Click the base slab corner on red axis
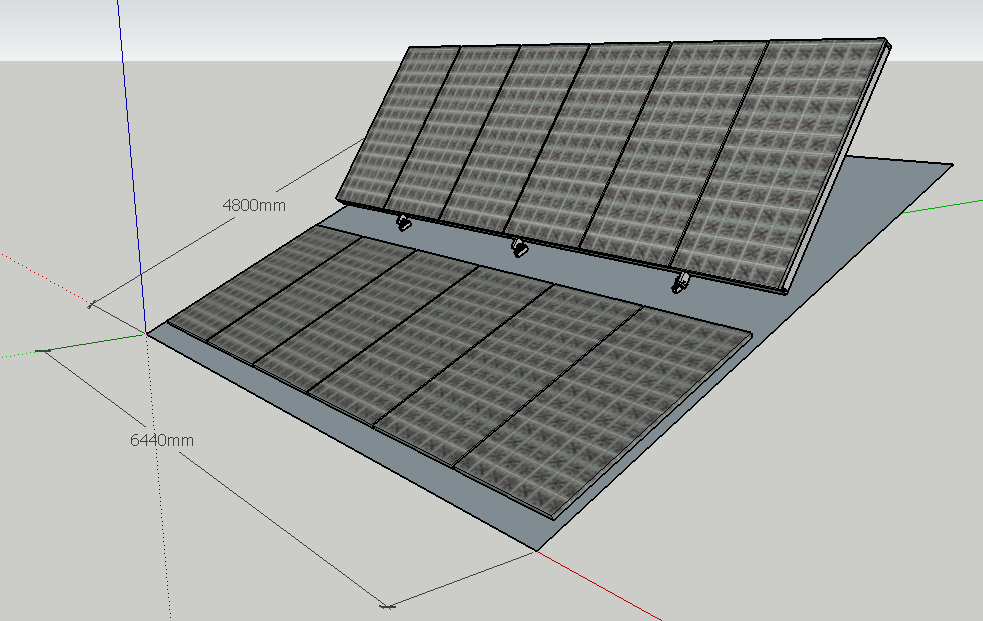 pos(536,549)
